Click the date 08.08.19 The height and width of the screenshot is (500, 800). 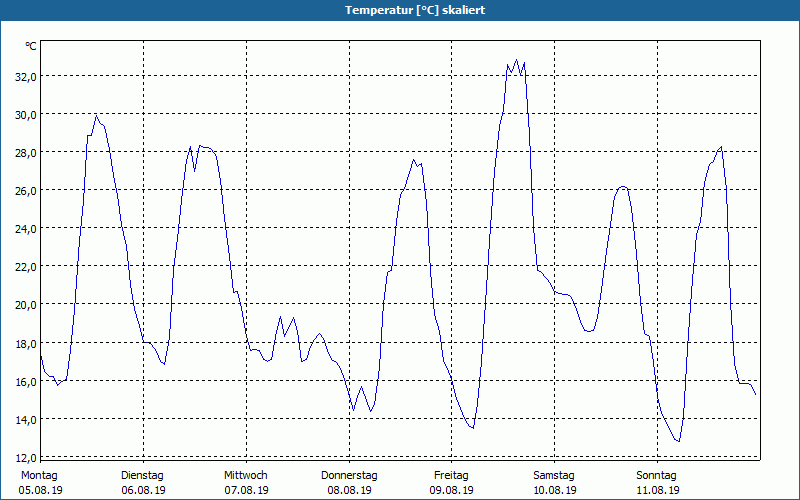(x=349, y=490)
